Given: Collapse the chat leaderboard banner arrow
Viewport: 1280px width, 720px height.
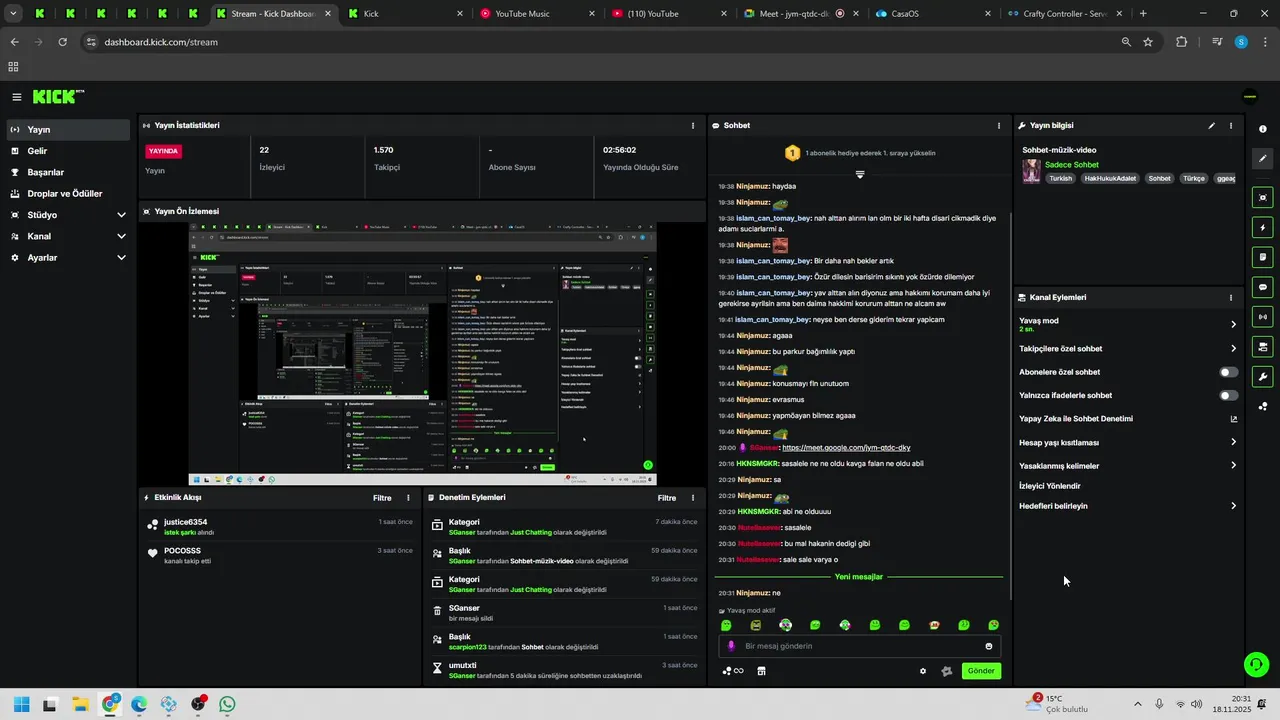Looking at the screenshot, I should coord(859,174).
